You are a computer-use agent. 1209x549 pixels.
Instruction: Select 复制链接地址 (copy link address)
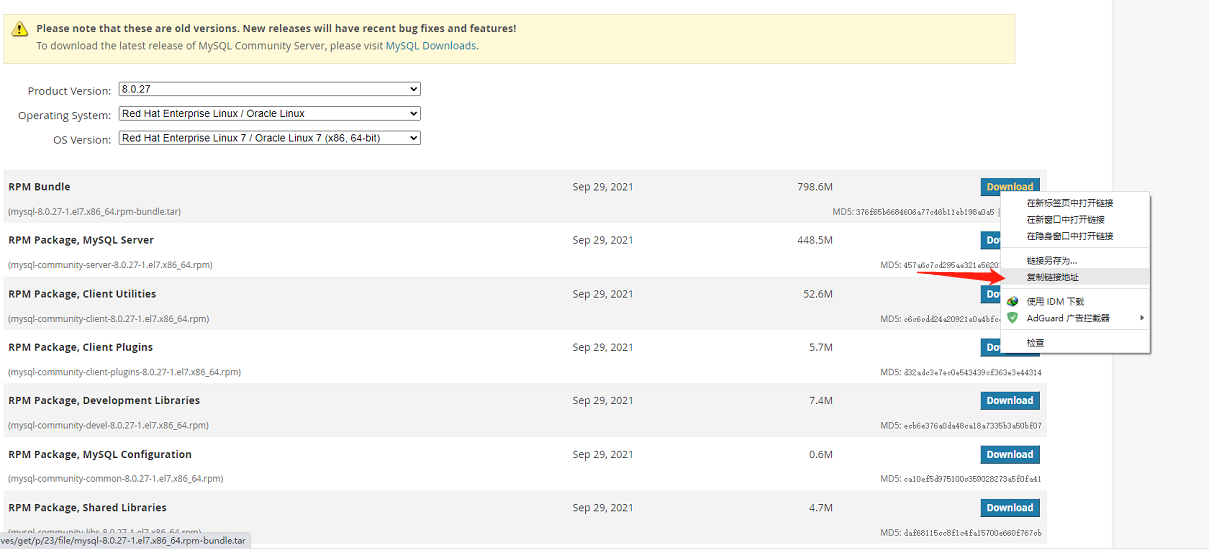click(x=1053, y=277)
